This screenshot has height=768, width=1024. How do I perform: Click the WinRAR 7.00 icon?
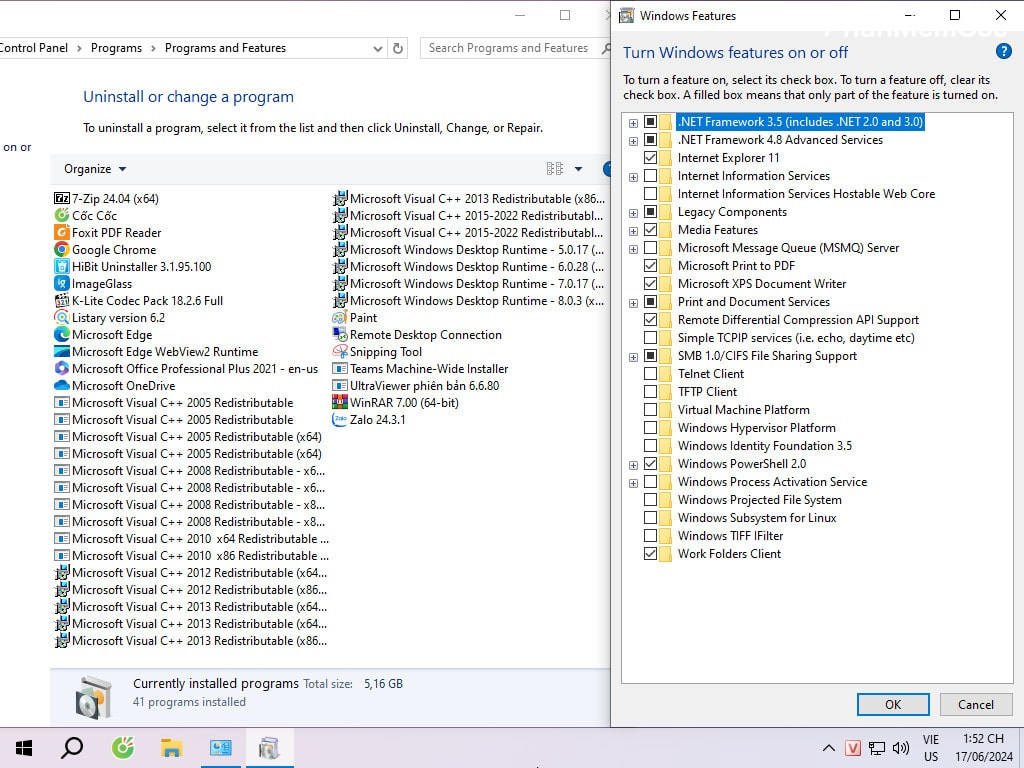(x=340, y=403)
